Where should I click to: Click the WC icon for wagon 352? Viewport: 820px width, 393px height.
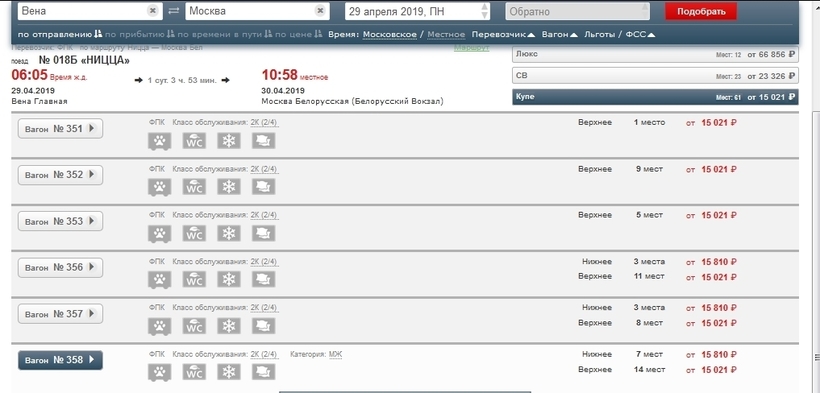194,187
